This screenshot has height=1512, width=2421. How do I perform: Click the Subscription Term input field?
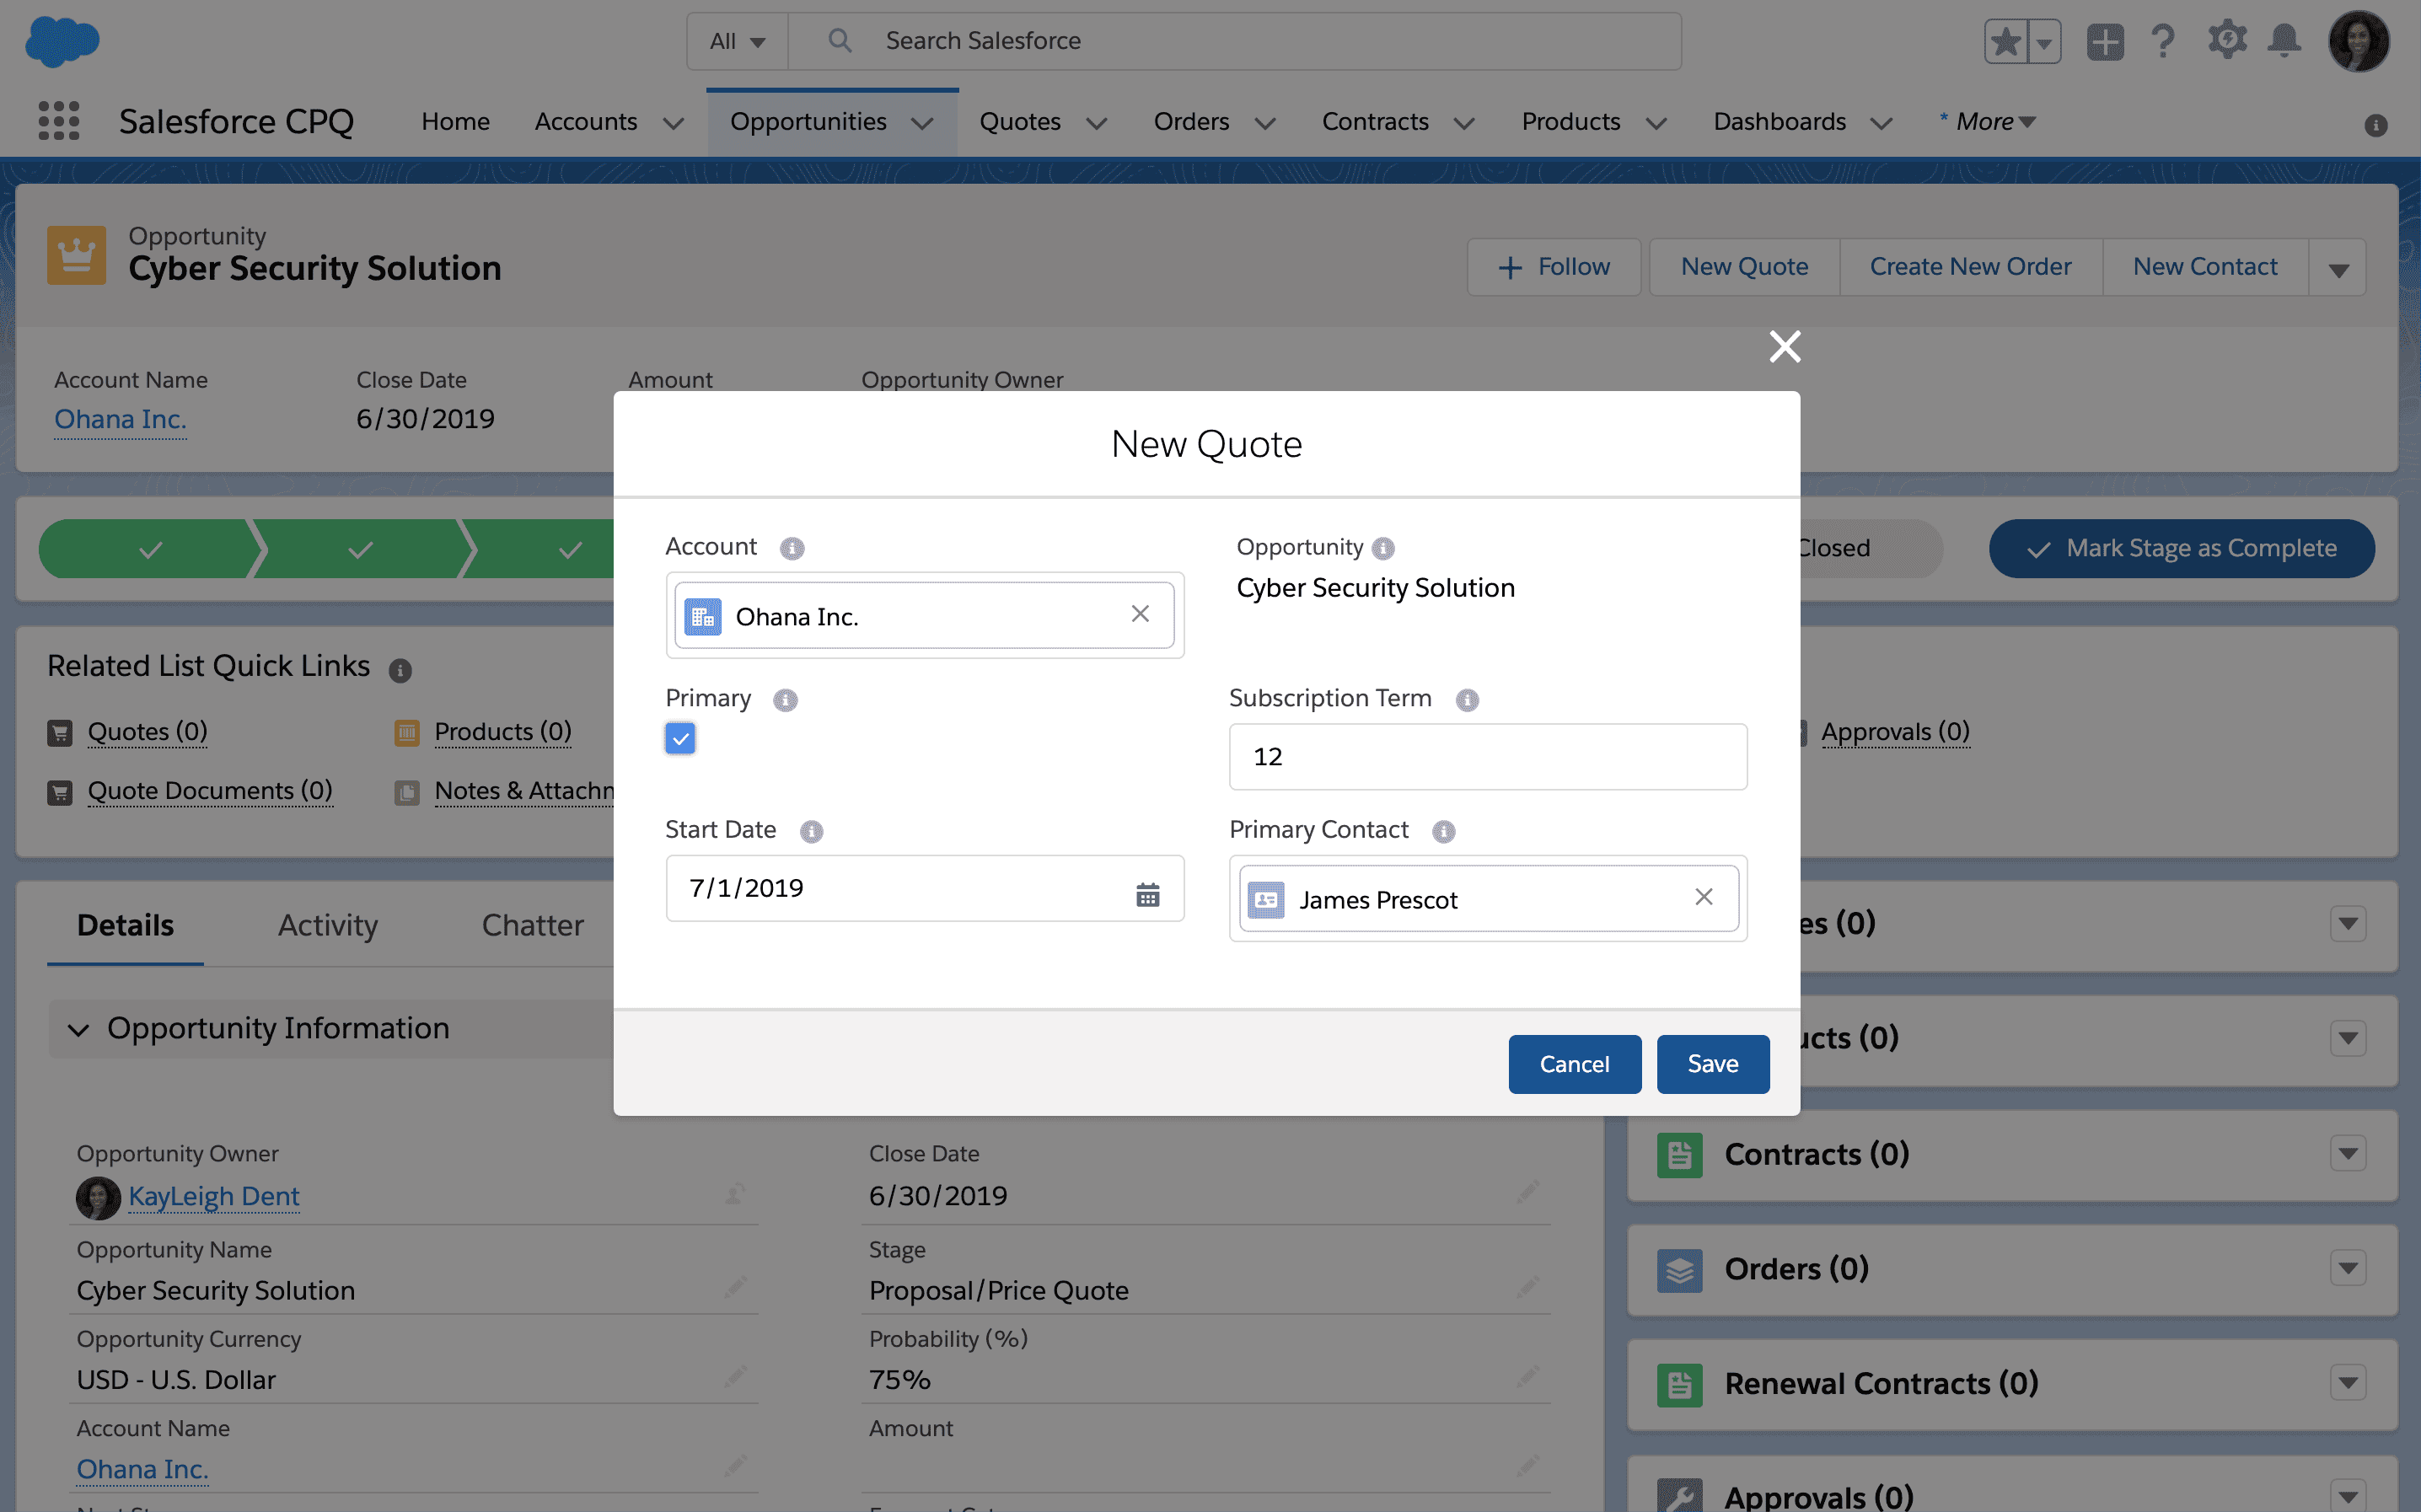pos(1488,756)
